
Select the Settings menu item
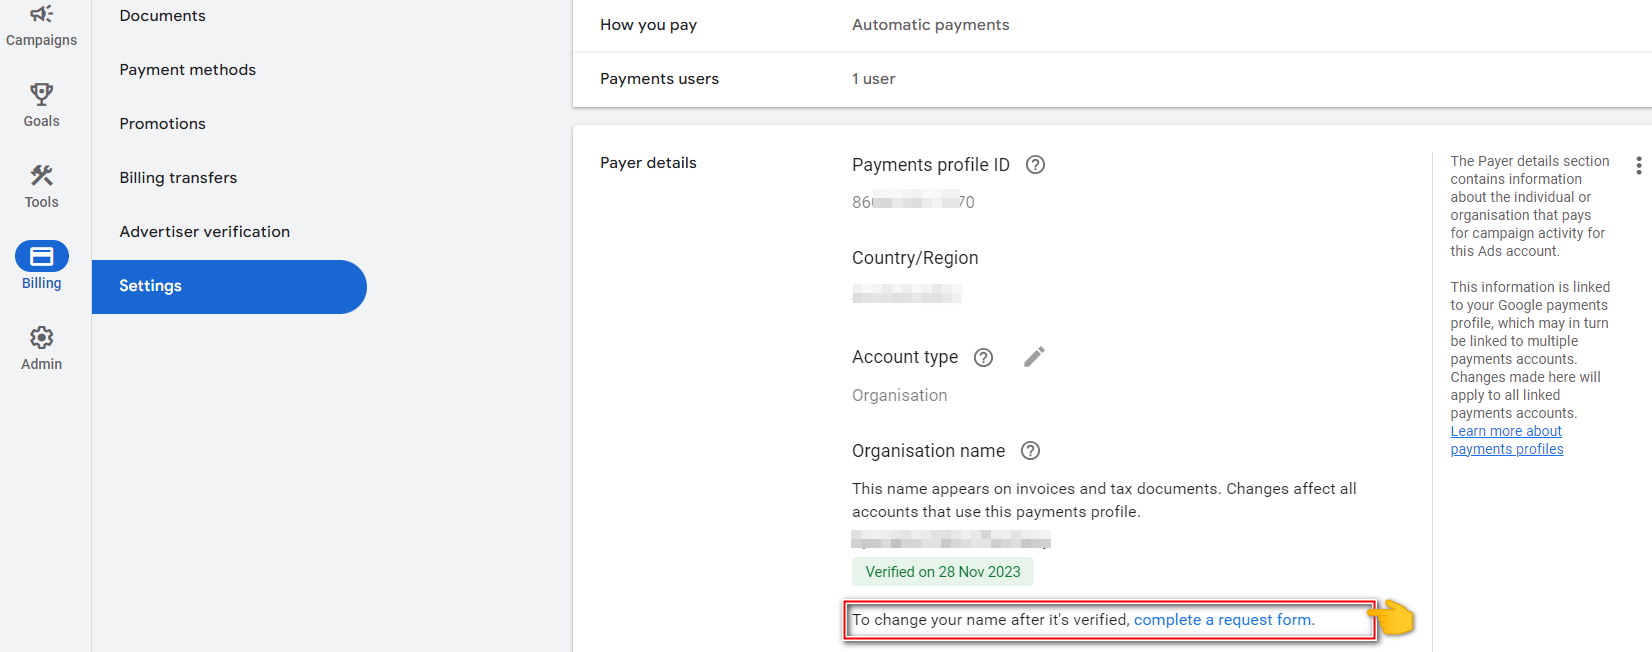click(229, 287)
